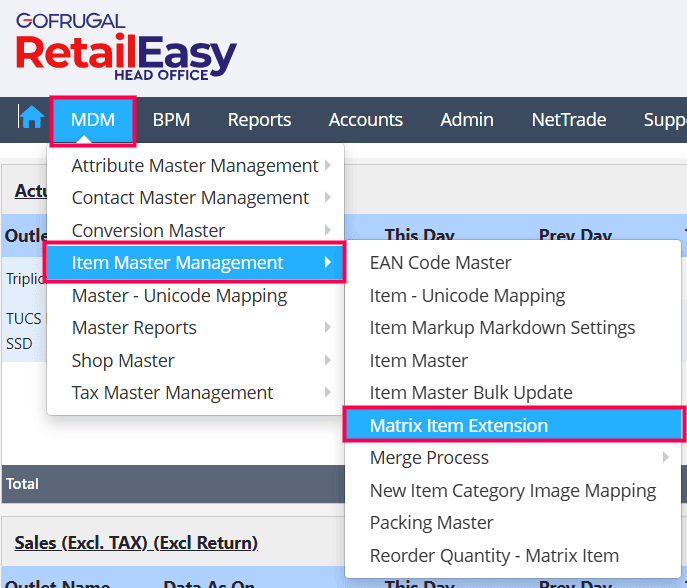The width and height of the screenshot is (687, 588).
Task: Open the Accounts menu
Action: click(x=365, y=120)
